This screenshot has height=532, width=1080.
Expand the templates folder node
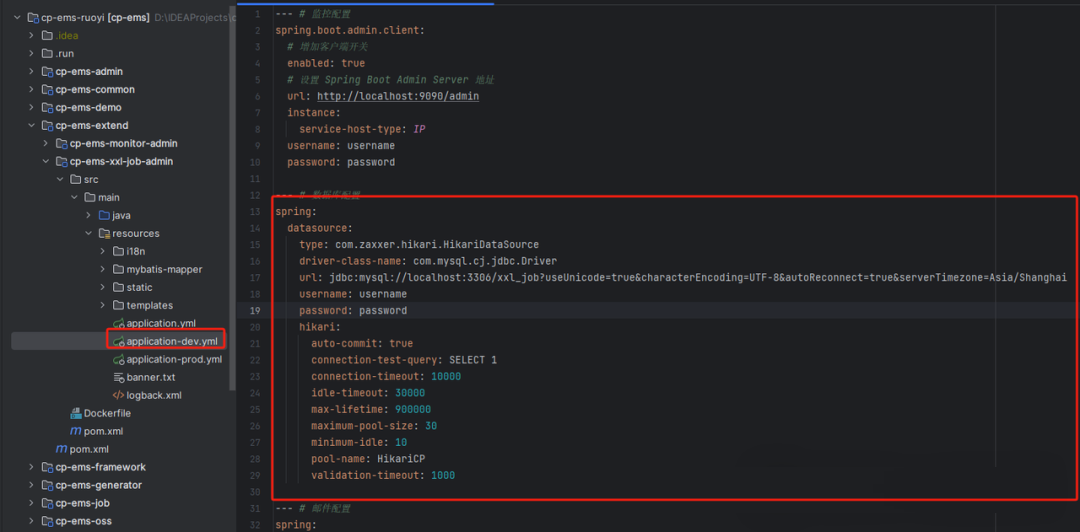[104, 306]
